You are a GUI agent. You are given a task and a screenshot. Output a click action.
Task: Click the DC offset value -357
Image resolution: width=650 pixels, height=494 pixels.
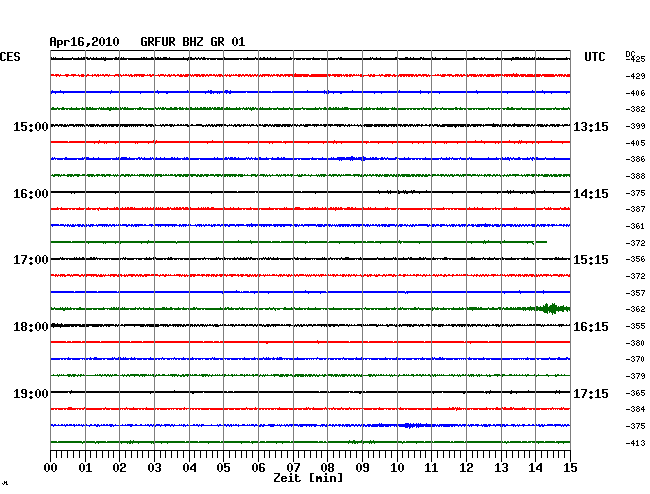click(x=635, y=293)
